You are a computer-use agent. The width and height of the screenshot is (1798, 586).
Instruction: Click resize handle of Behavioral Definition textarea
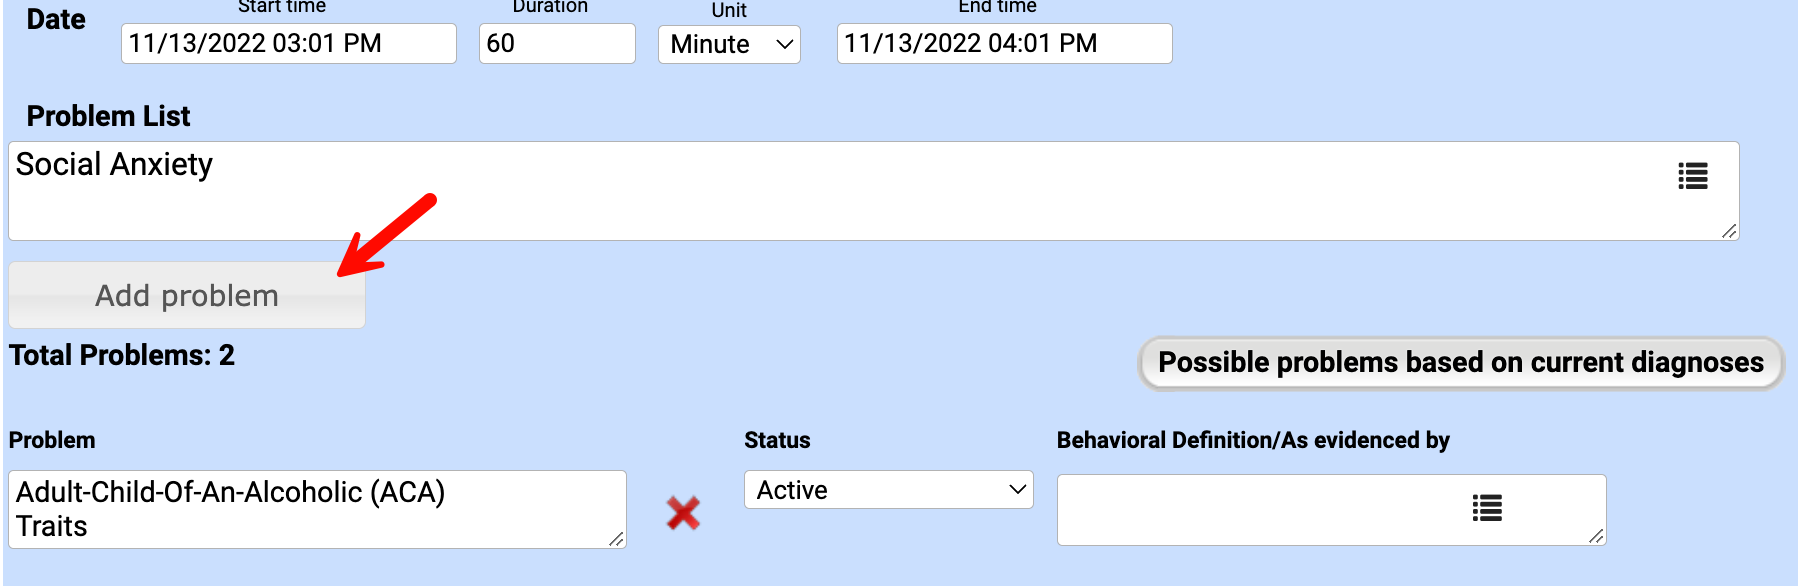1596,536
